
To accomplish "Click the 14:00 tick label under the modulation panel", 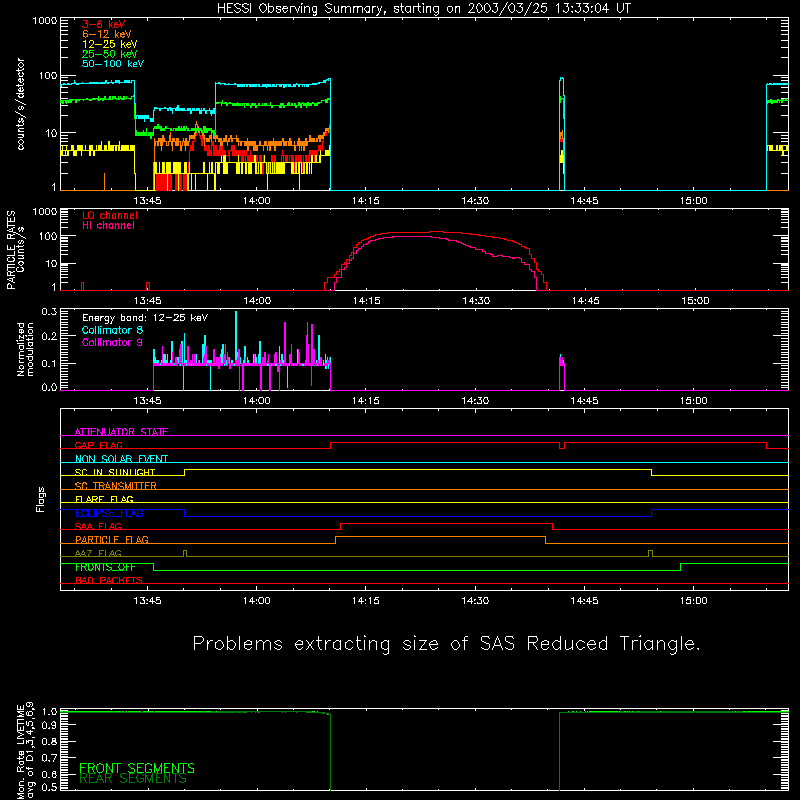I will [257, 401].
